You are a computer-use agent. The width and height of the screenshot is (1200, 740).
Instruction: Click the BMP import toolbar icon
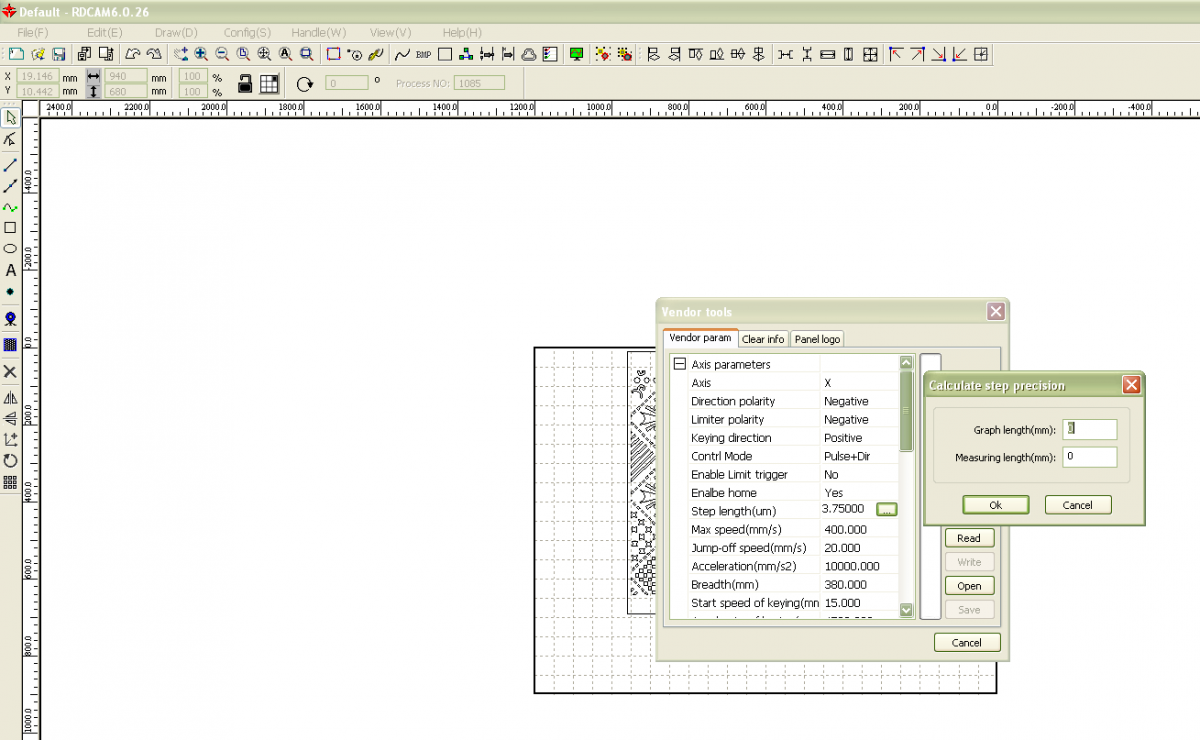point(423,54)
